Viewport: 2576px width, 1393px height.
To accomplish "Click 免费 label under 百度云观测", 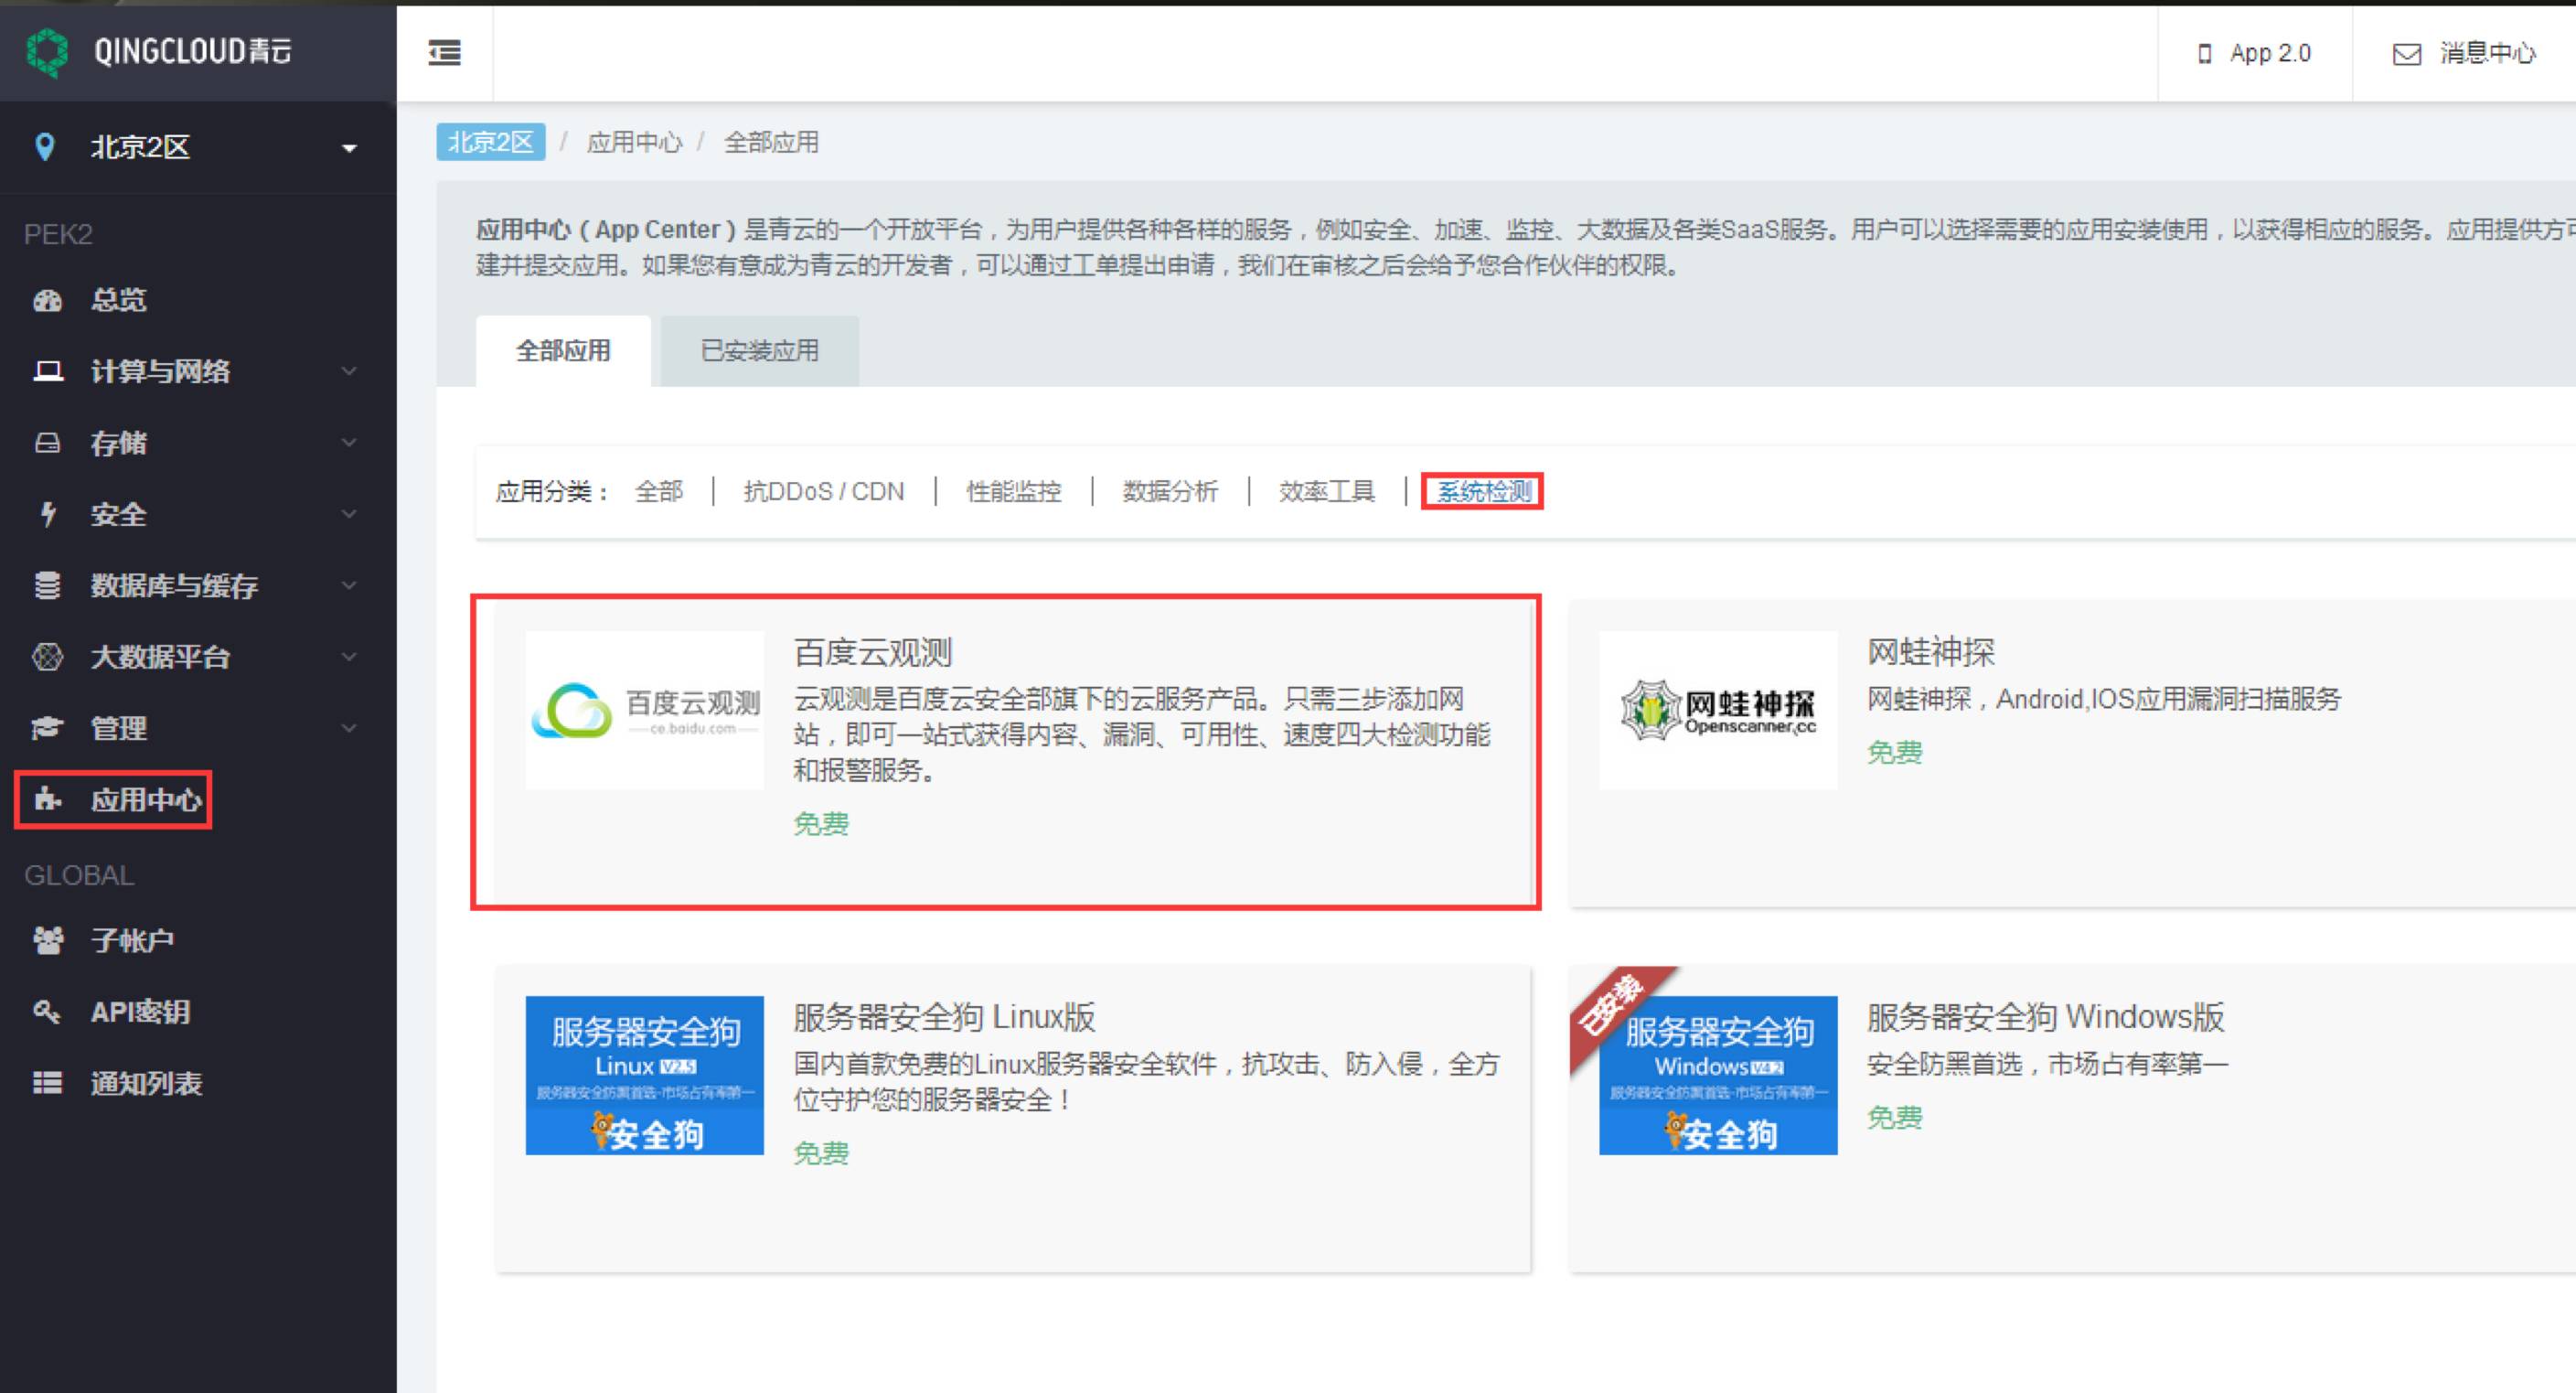I will [x=821, y=823].
